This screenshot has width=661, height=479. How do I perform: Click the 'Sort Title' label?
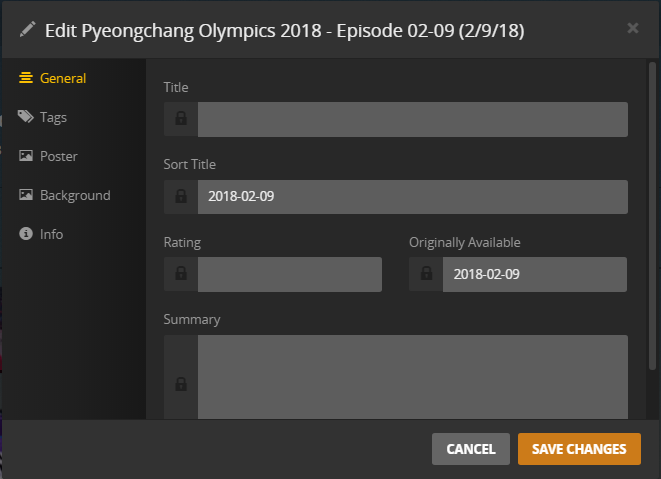click(190, 164)
